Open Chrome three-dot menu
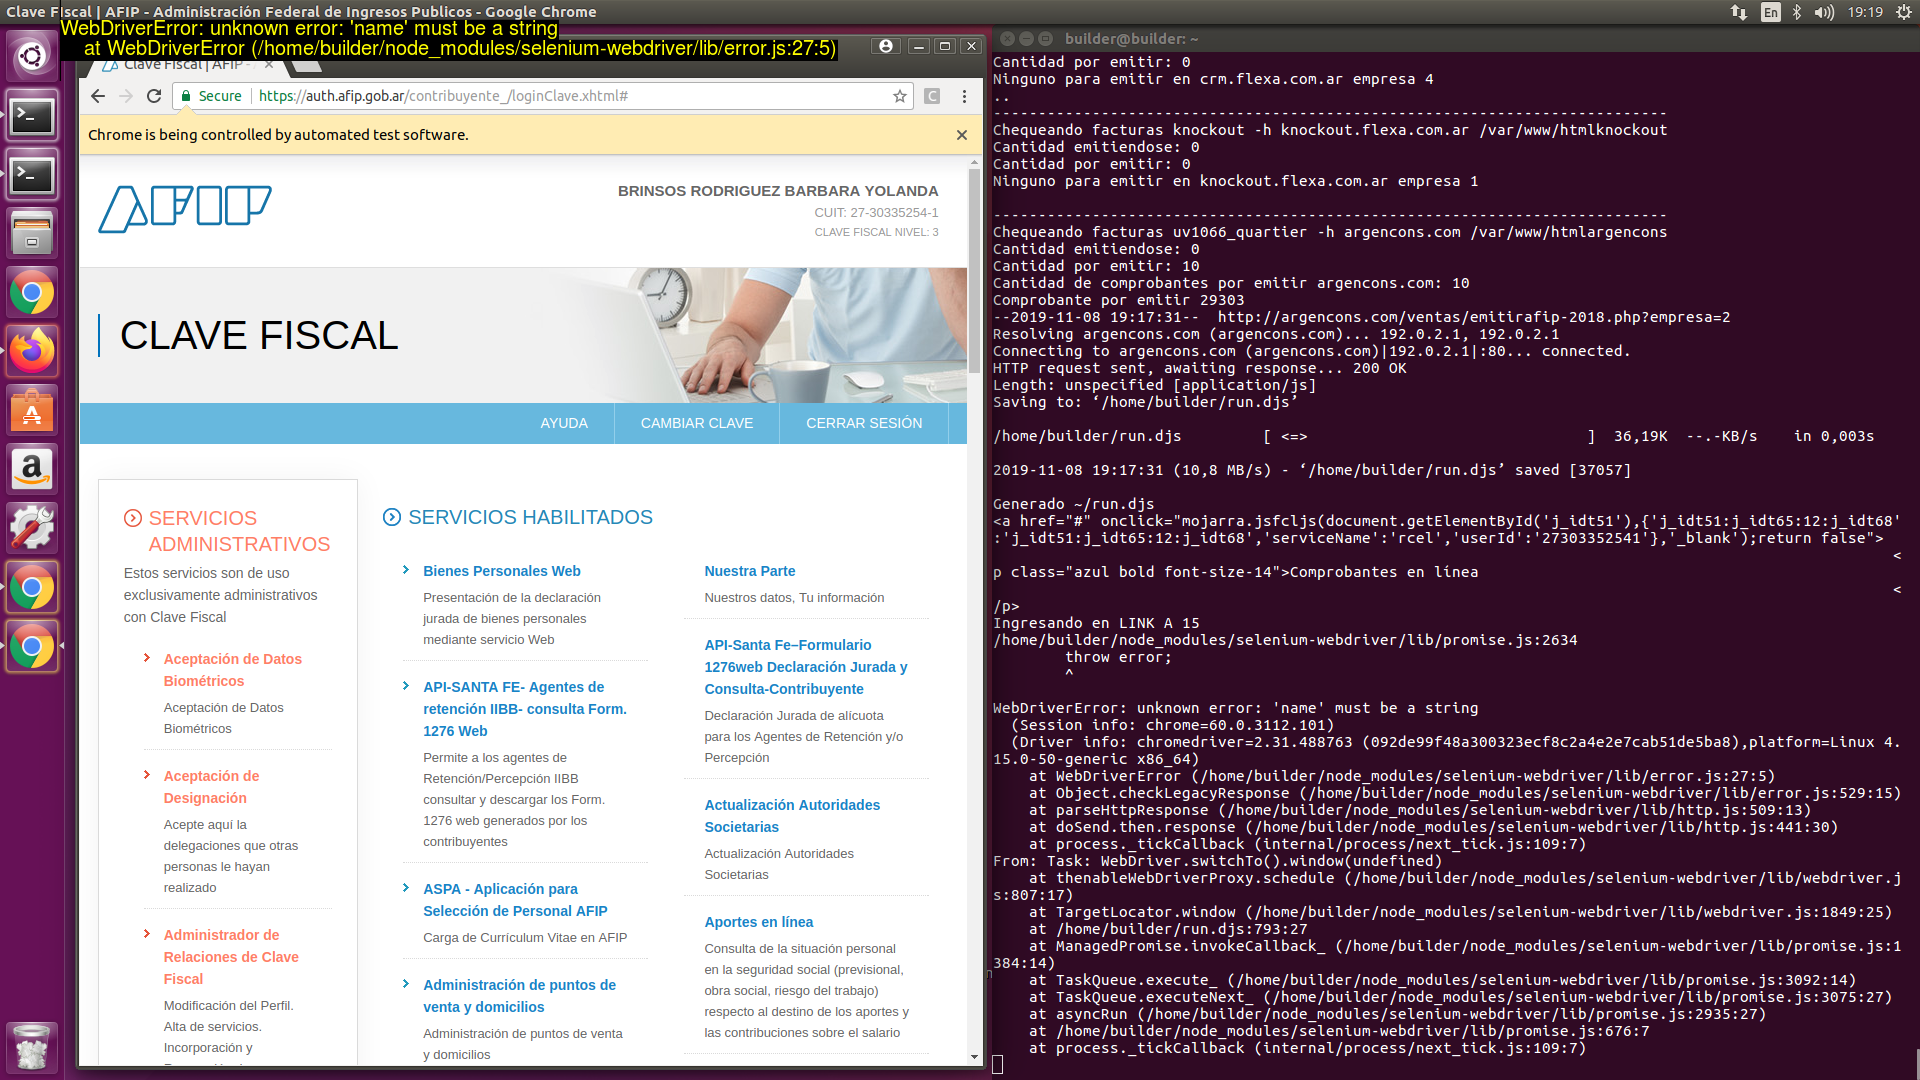The image size is (1920, 1080). tap(964, 96)
